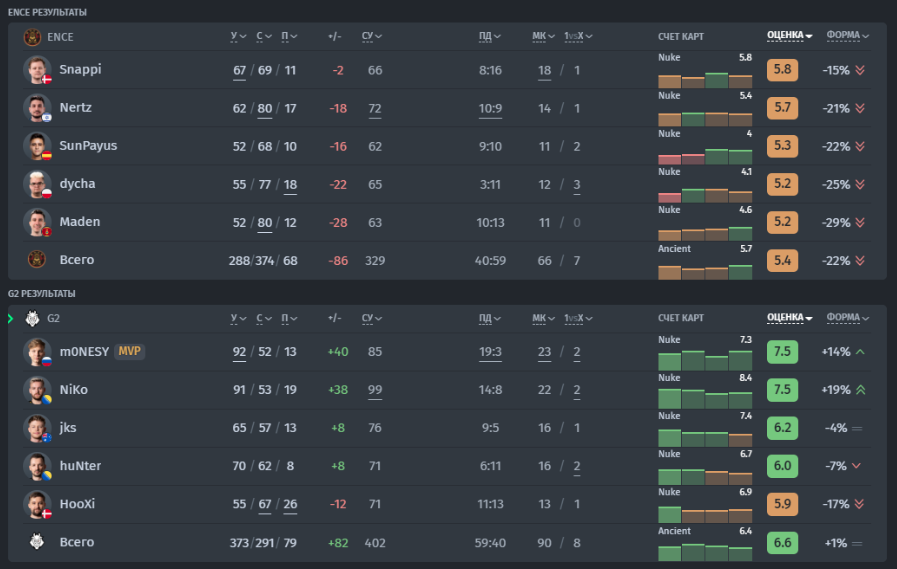The image size is (897, 569).
Task: Open Snappi player profile link
Action: pyautogui.click(x=80, y=69)
